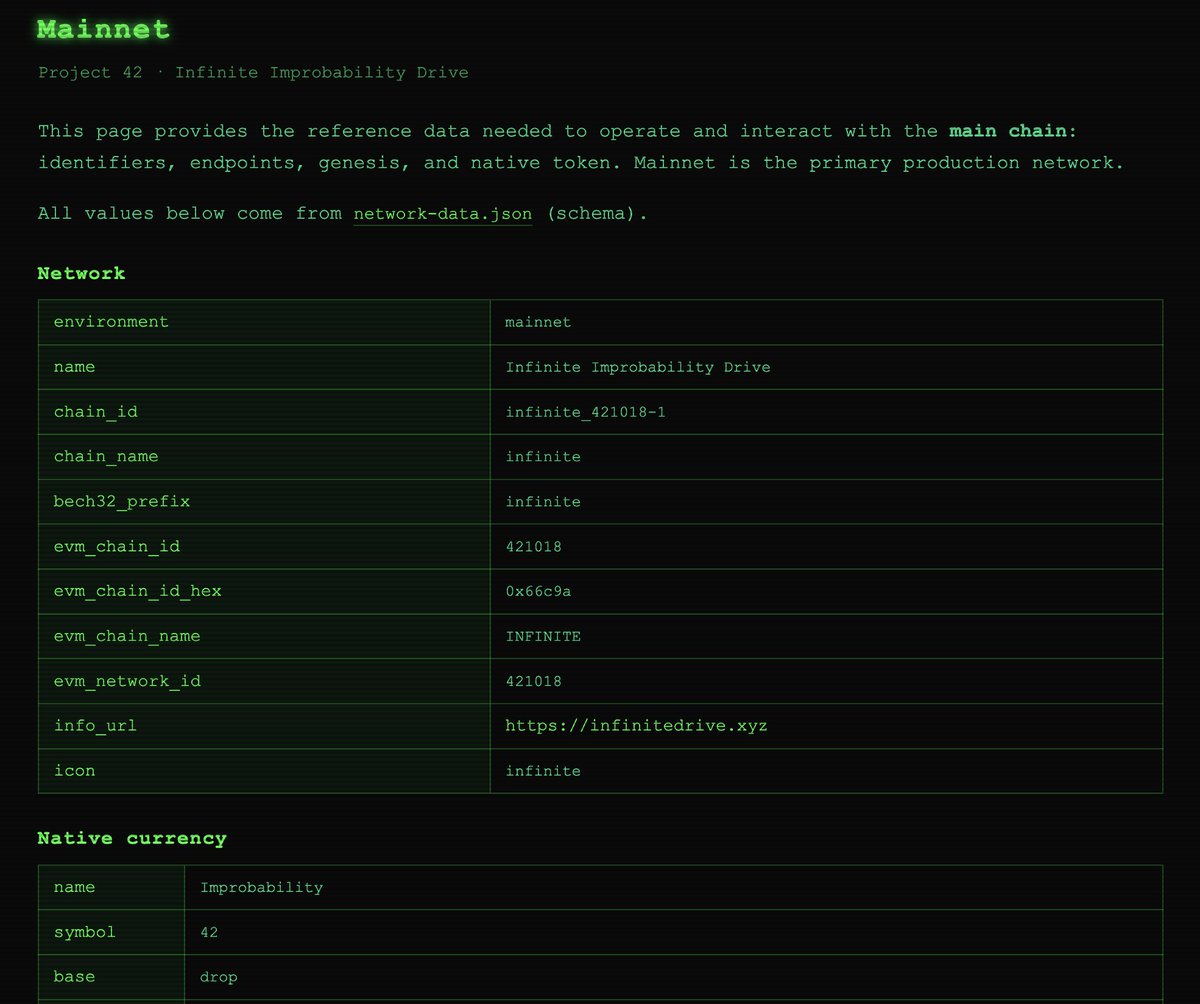Click the 'evm_network_id' key cell
The image size is (1200, 1004).
[264, 681]
